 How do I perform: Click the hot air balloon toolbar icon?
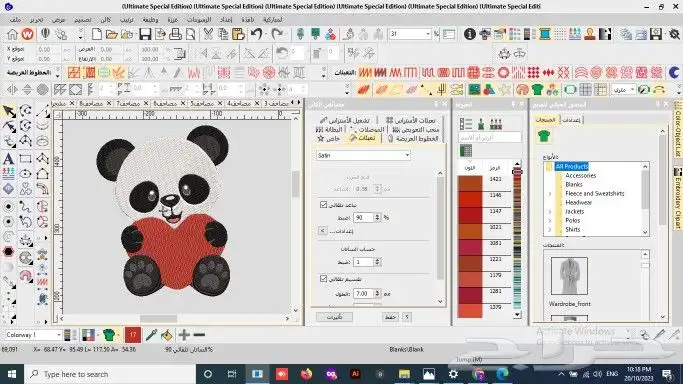[45, 34]
